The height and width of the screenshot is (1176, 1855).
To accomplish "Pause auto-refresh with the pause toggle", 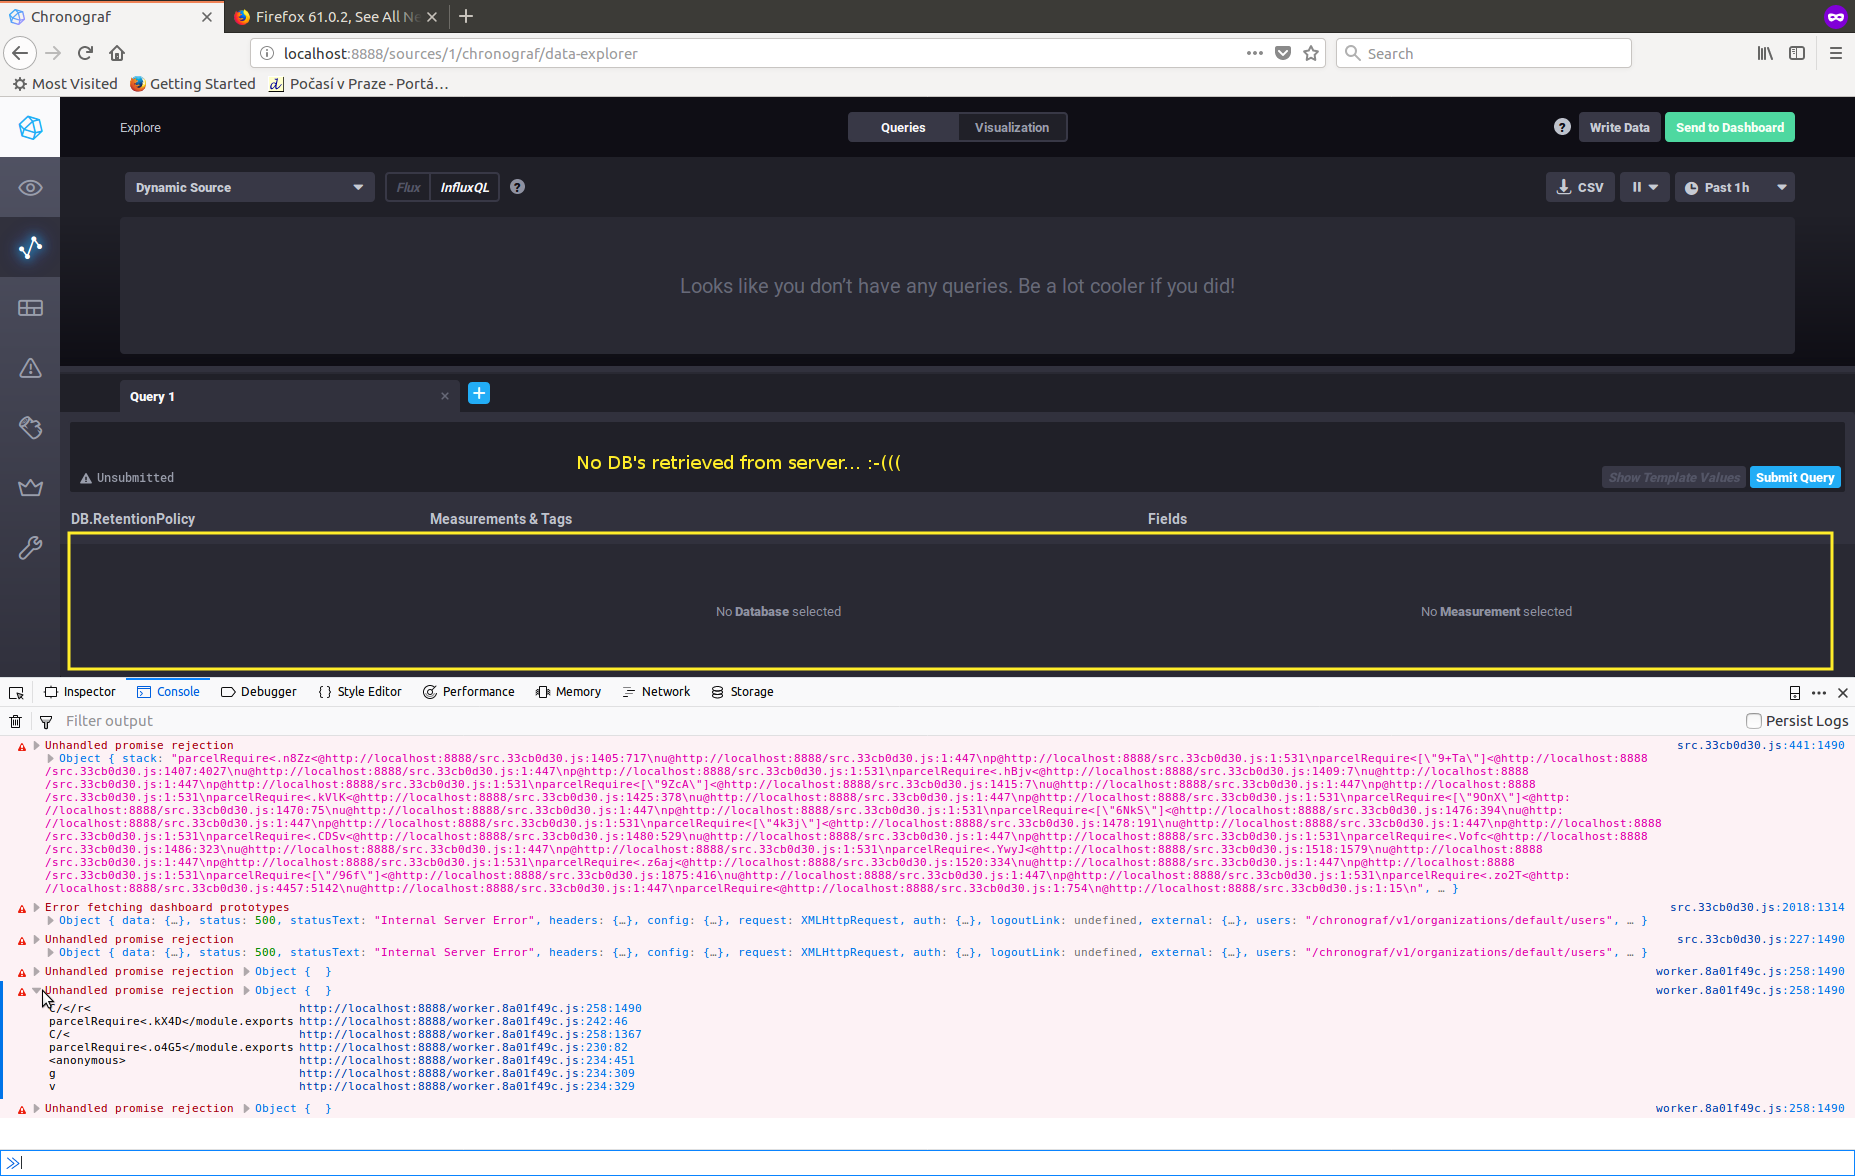I will coord(1638,187).
